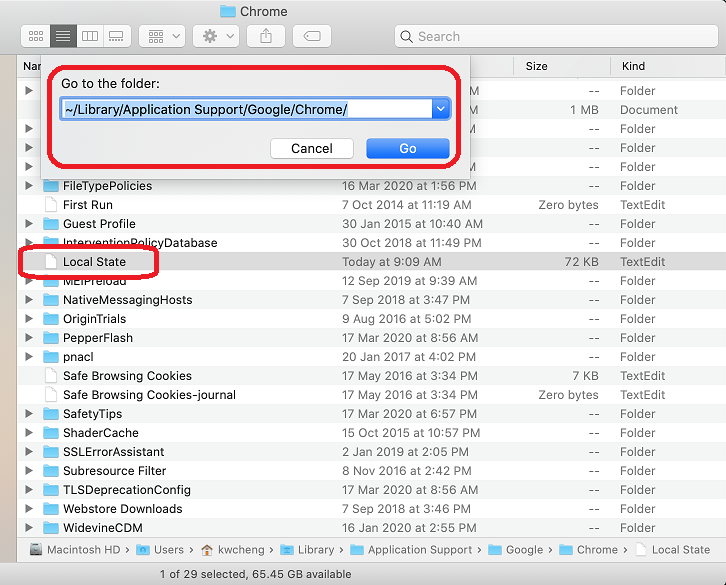This screenshot has height=585, width=726.
Task: Click the FileTypePolicies folder icon
Action: point(50,186)
